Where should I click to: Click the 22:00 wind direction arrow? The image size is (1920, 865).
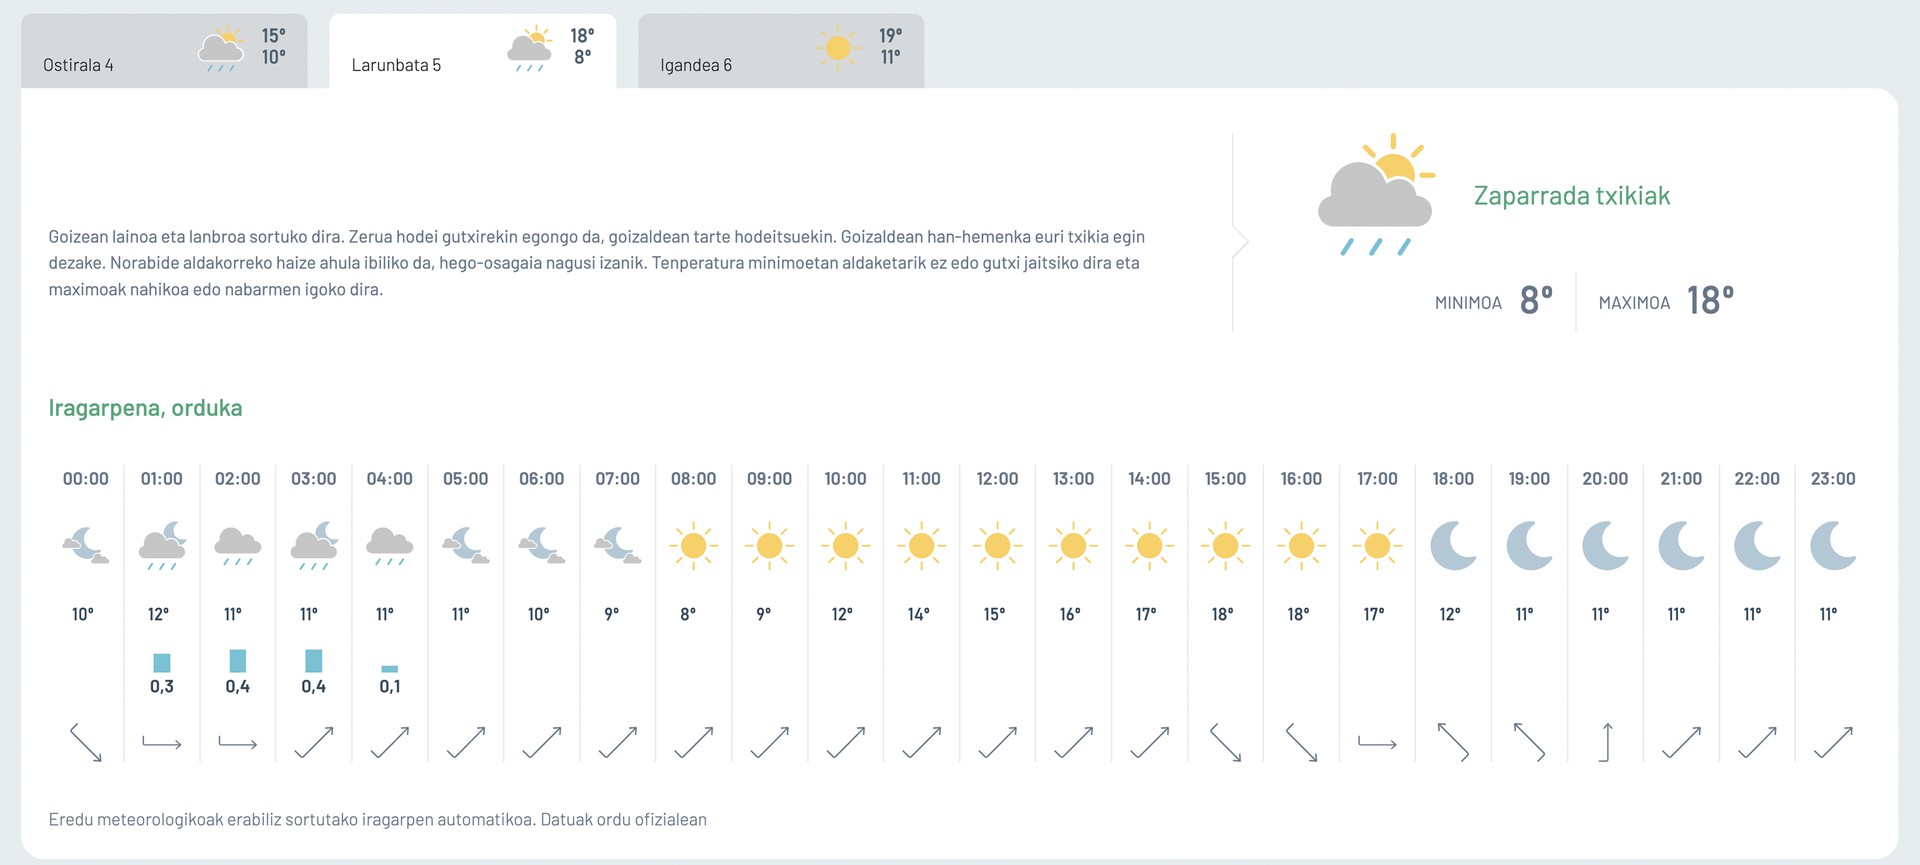pos(1758,743)
